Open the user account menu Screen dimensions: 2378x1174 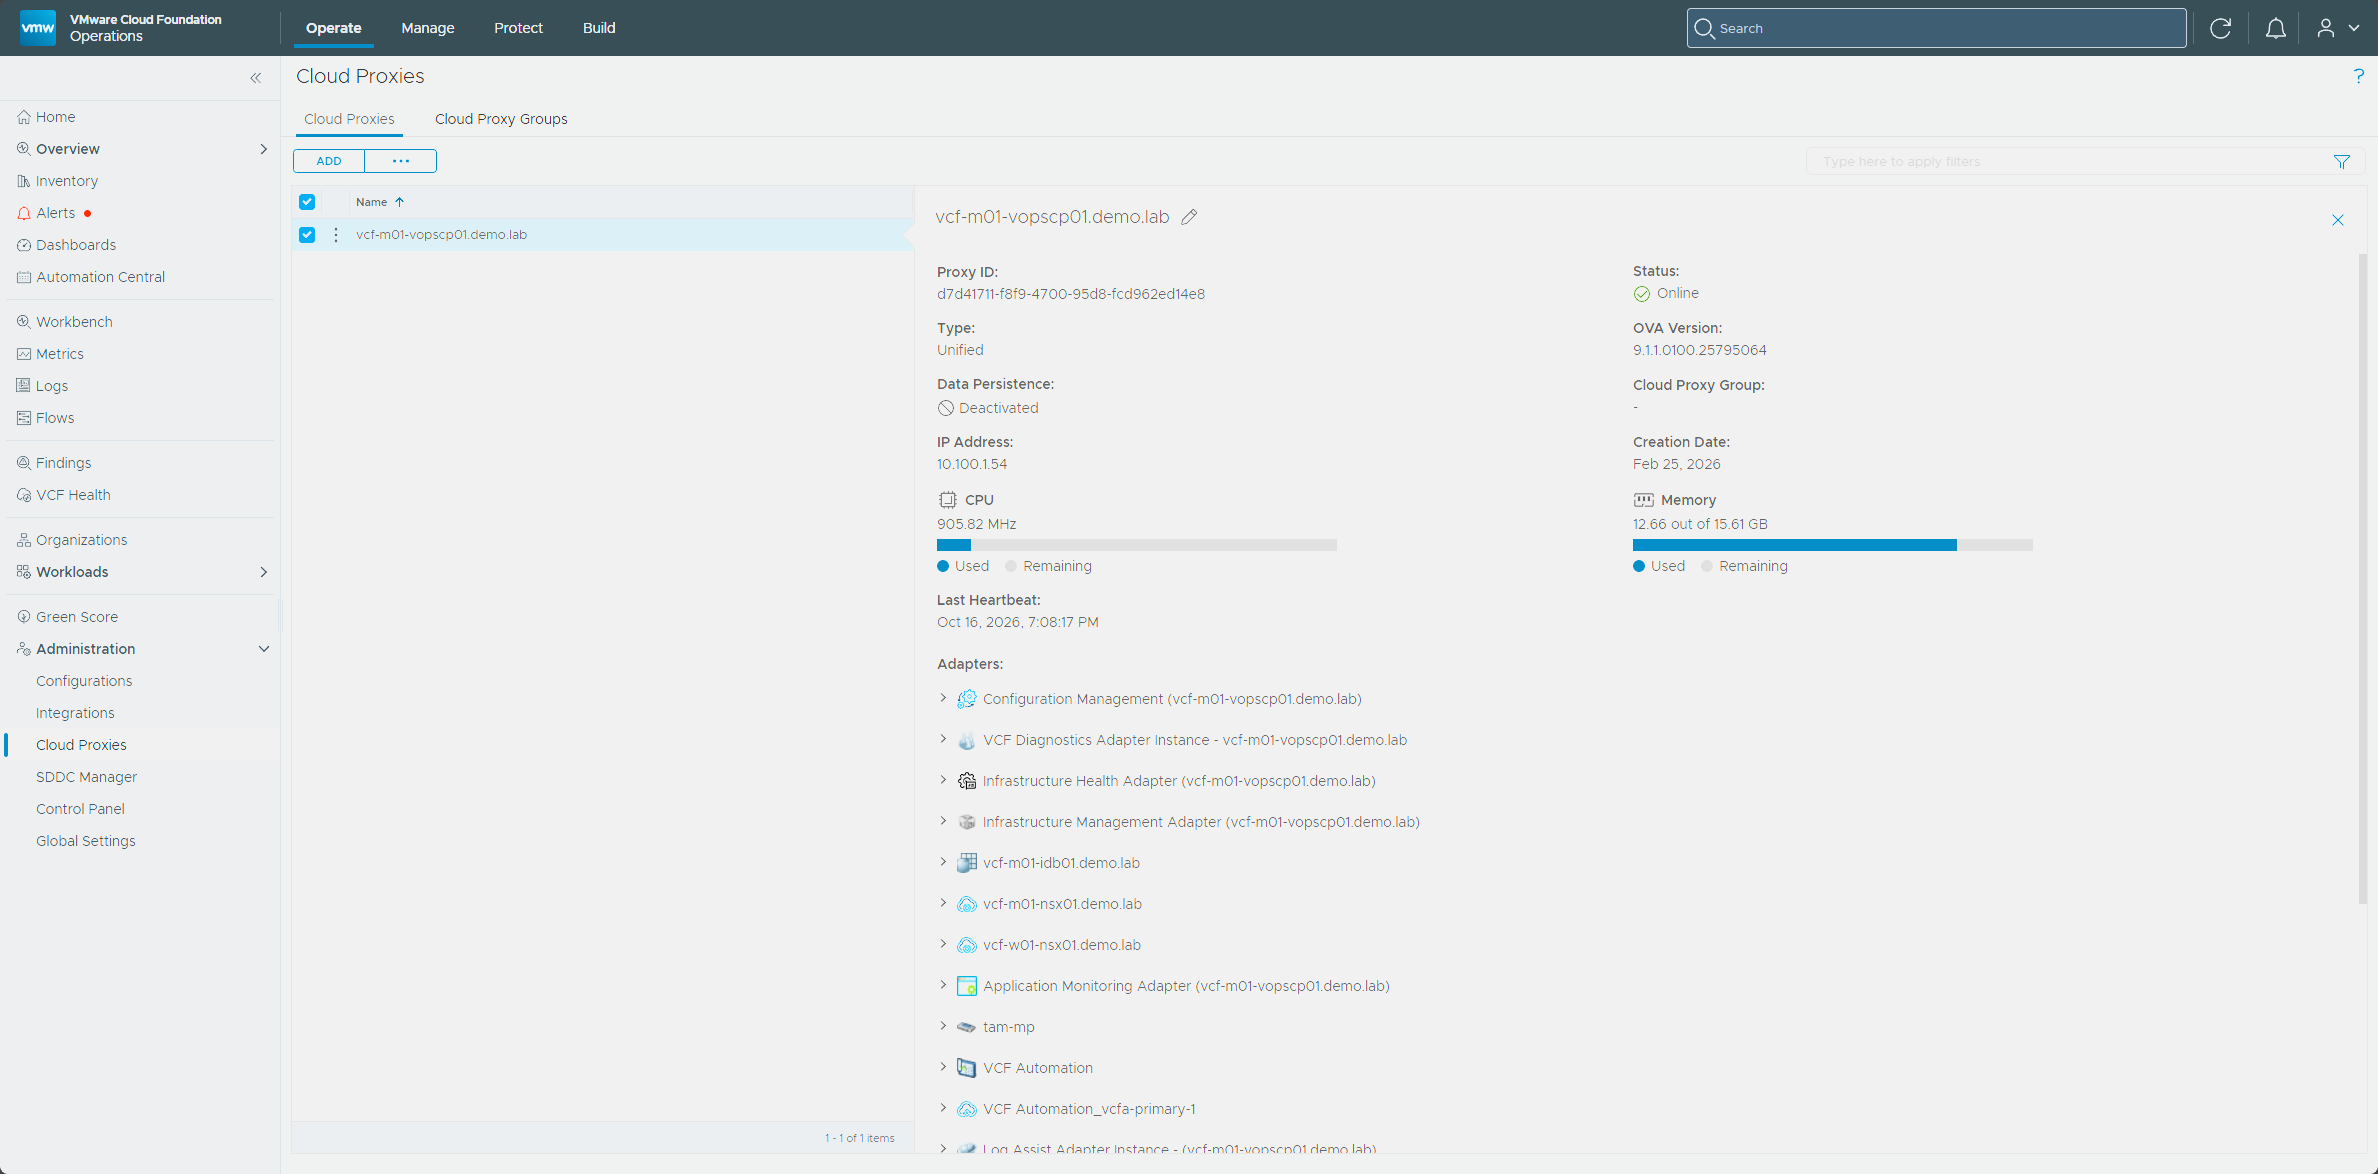(x=2338, y=28)
